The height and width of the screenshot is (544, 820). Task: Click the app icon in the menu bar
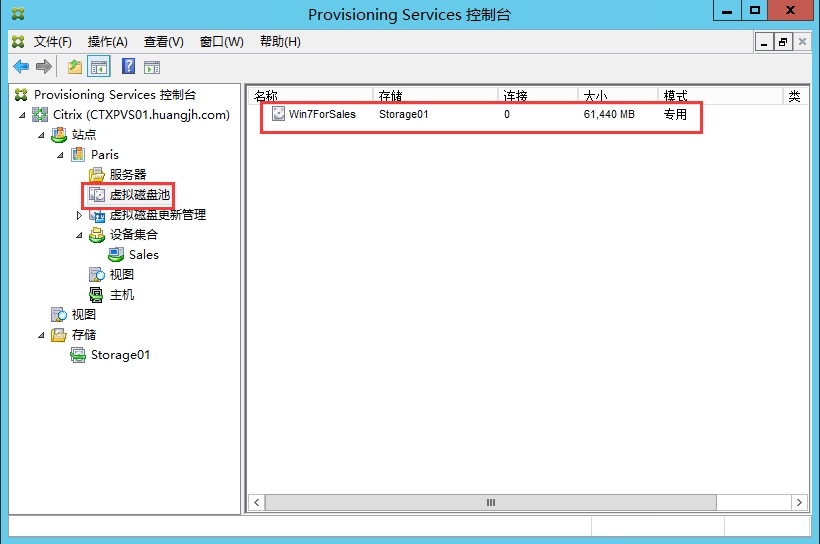click(18, 41)
